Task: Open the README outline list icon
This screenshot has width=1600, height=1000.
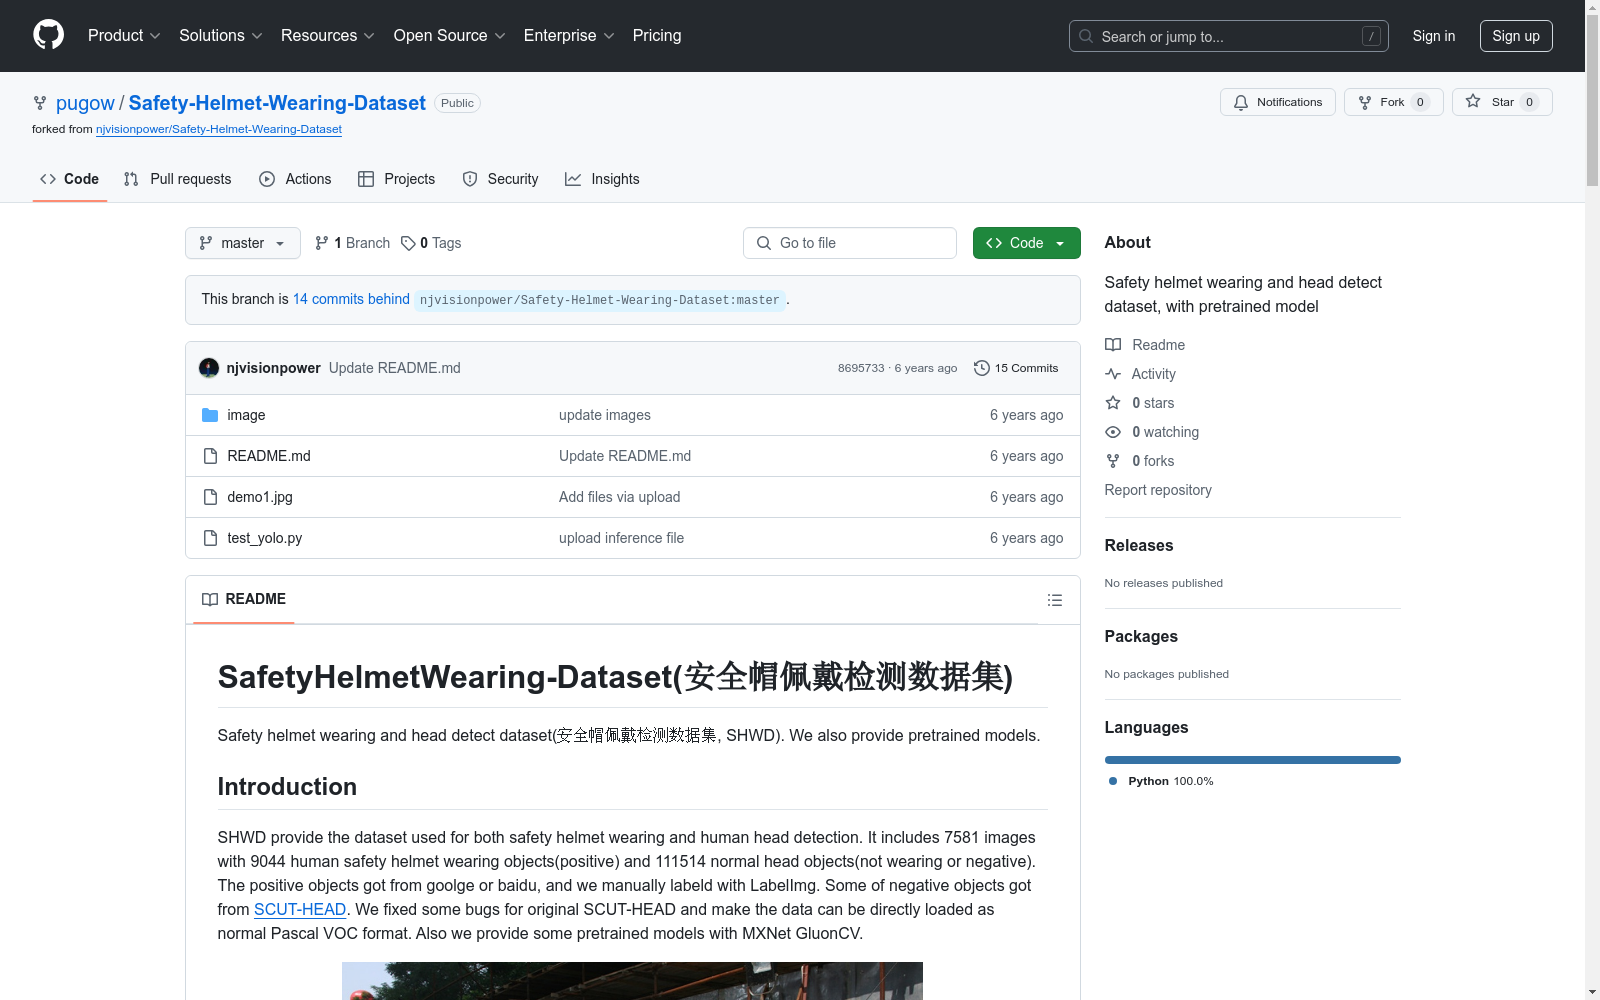Action: (x=1054, y=600)
